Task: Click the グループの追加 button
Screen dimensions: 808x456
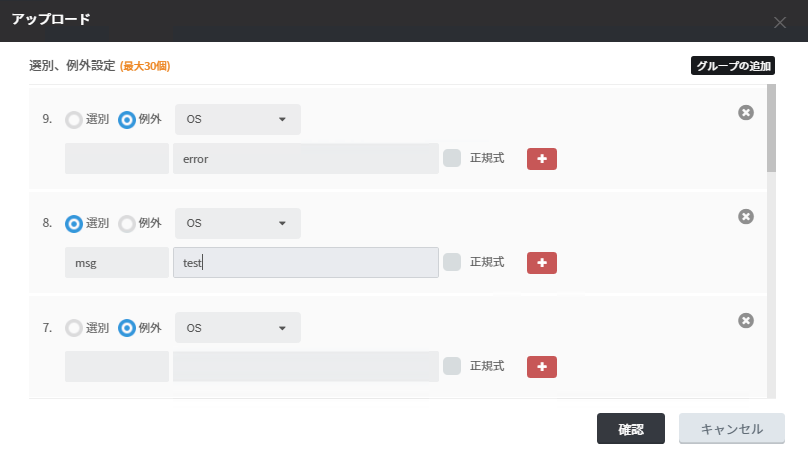Action: [x=733, y=67]
